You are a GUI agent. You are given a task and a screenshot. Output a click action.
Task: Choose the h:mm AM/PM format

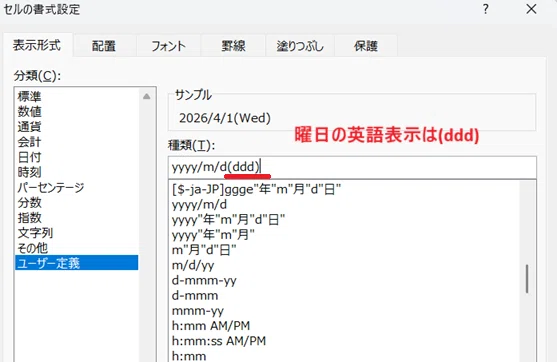click(x=344, y=326)
